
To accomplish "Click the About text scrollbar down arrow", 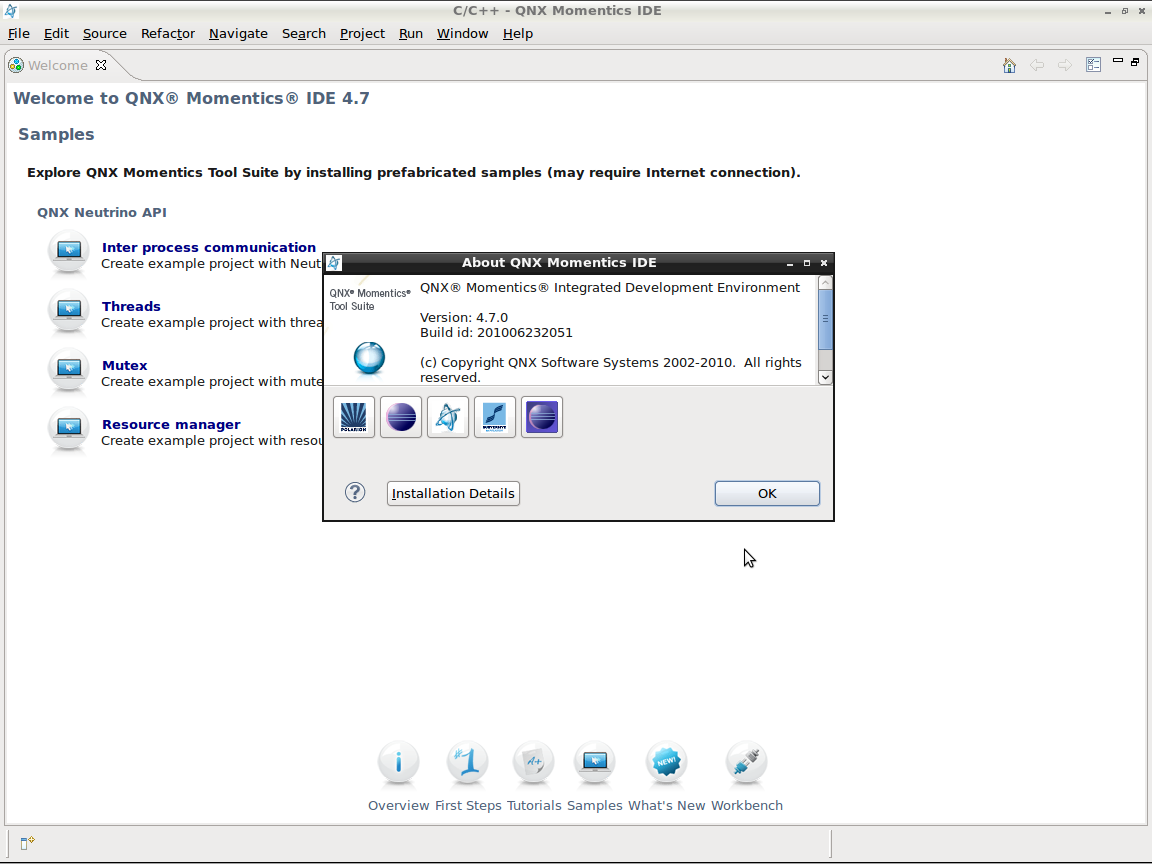I will click(x=825, y=377).
